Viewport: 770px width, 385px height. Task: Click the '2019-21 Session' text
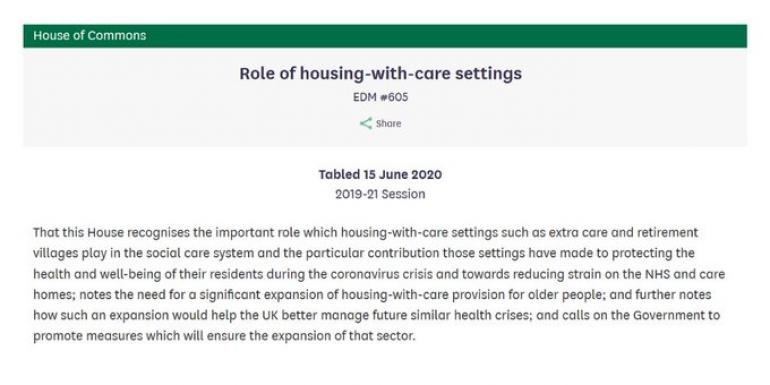tap(380, 194)
